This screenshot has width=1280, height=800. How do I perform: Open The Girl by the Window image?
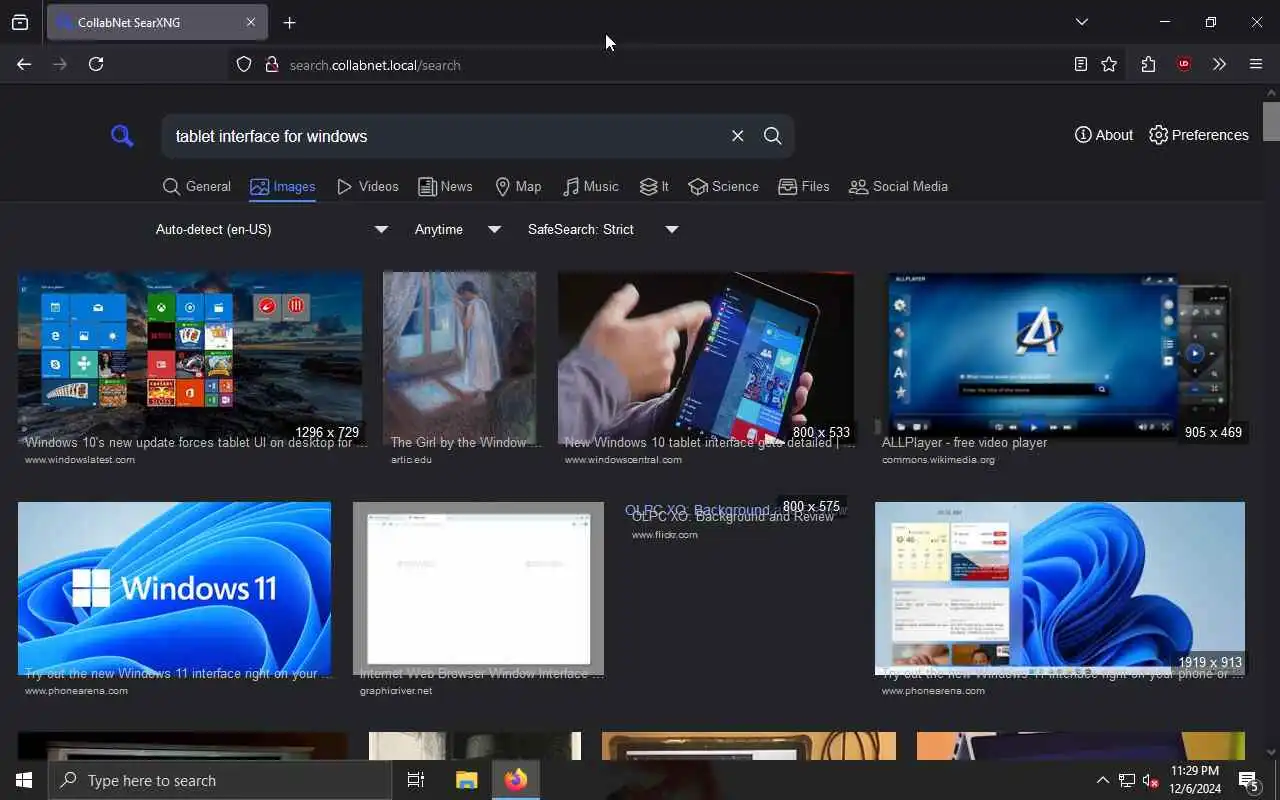(x=459, y=356)
